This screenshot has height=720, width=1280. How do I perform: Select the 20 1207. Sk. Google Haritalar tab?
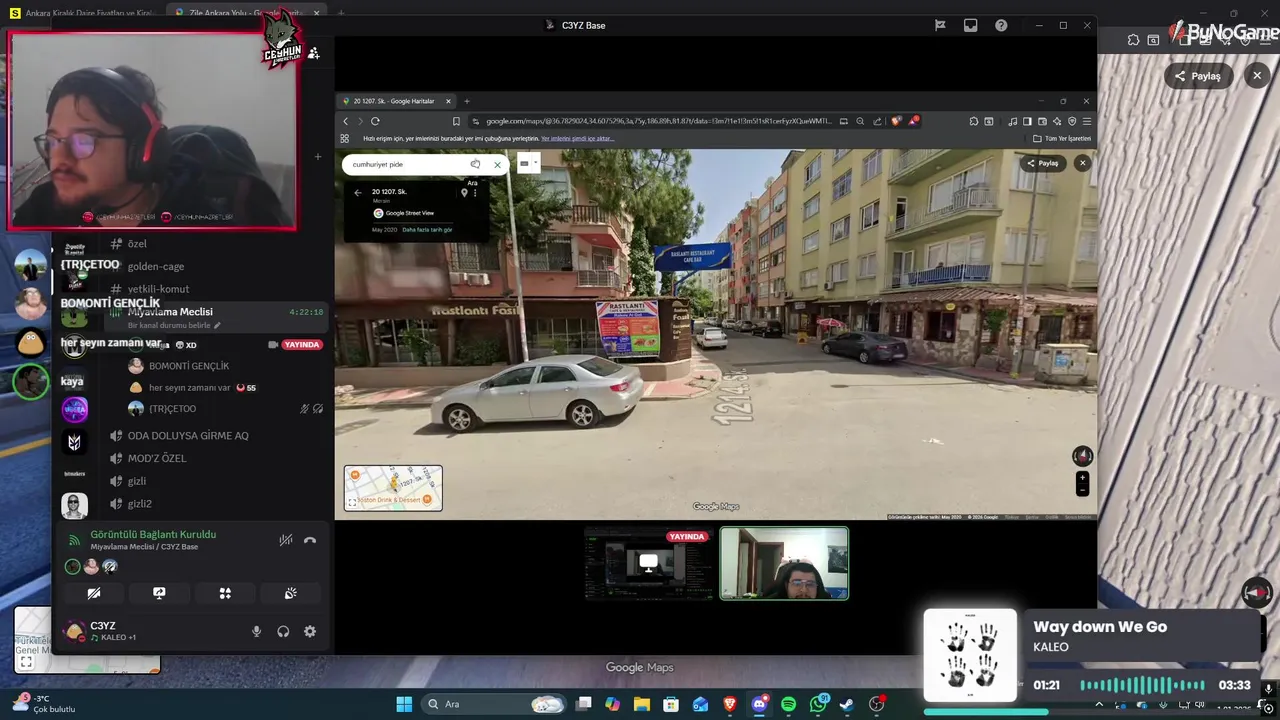[396, 101]
